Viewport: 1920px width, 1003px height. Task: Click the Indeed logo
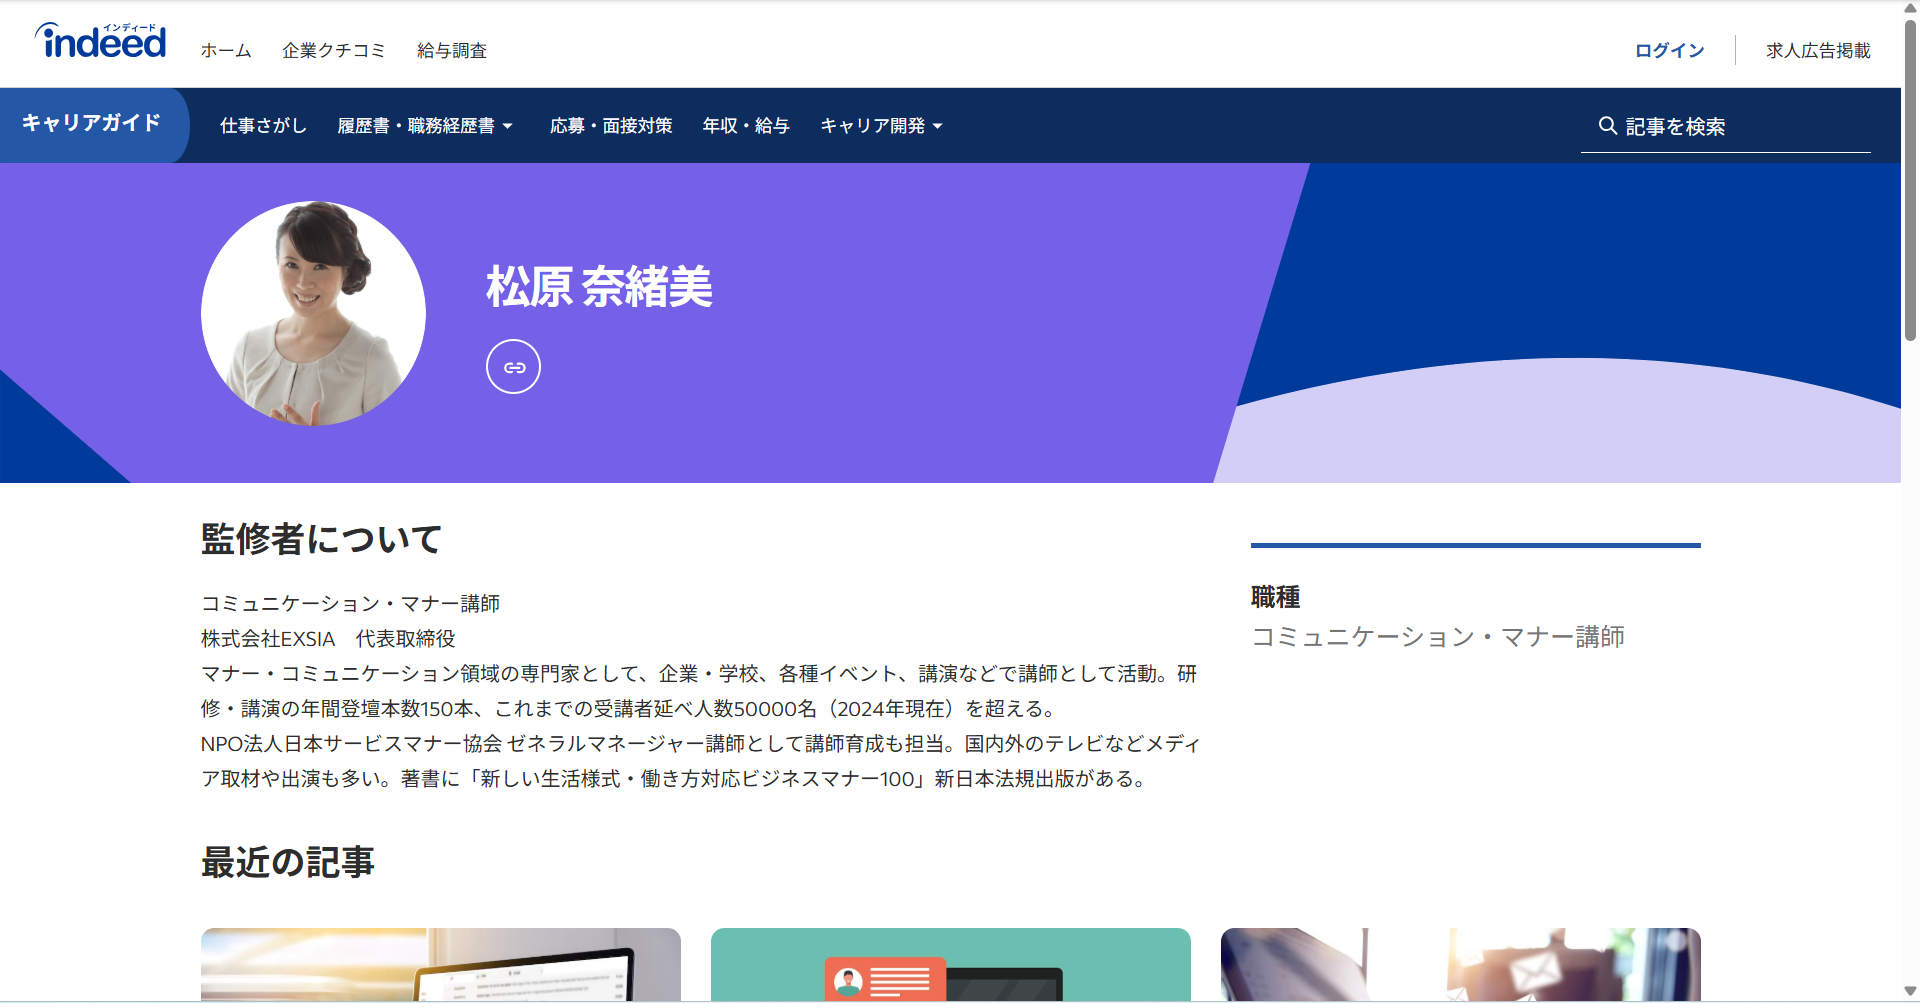100,41
